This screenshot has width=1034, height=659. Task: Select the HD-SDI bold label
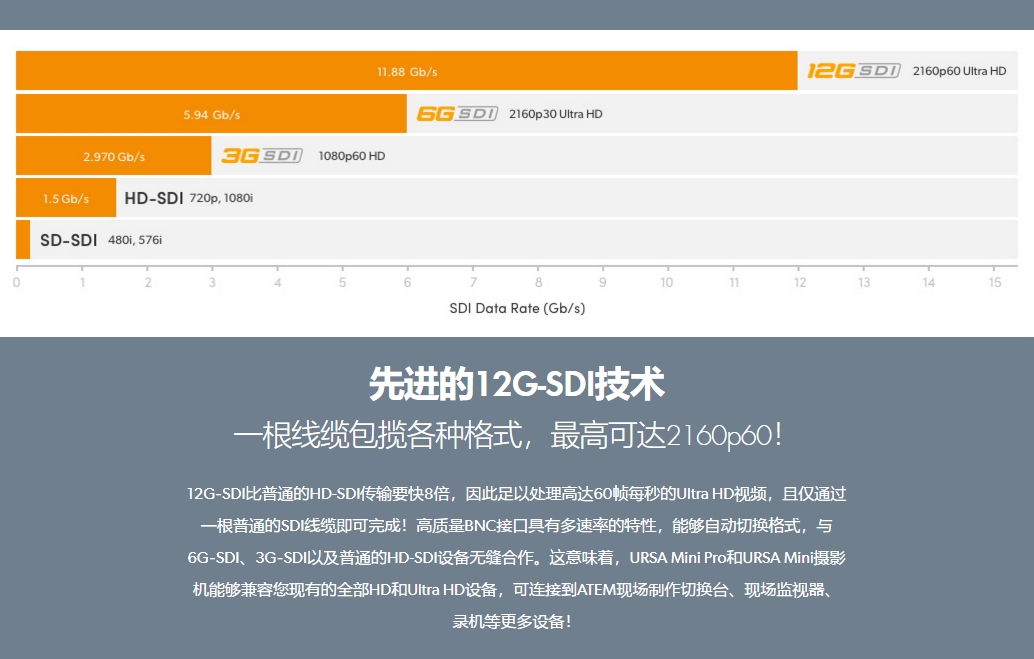[154, 198]
